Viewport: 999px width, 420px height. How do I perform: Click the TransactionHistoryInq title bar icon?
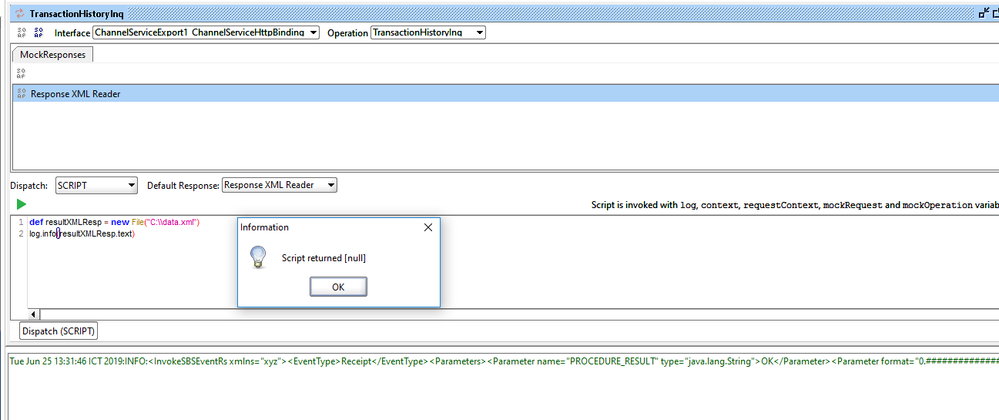(x=19, y=13)
